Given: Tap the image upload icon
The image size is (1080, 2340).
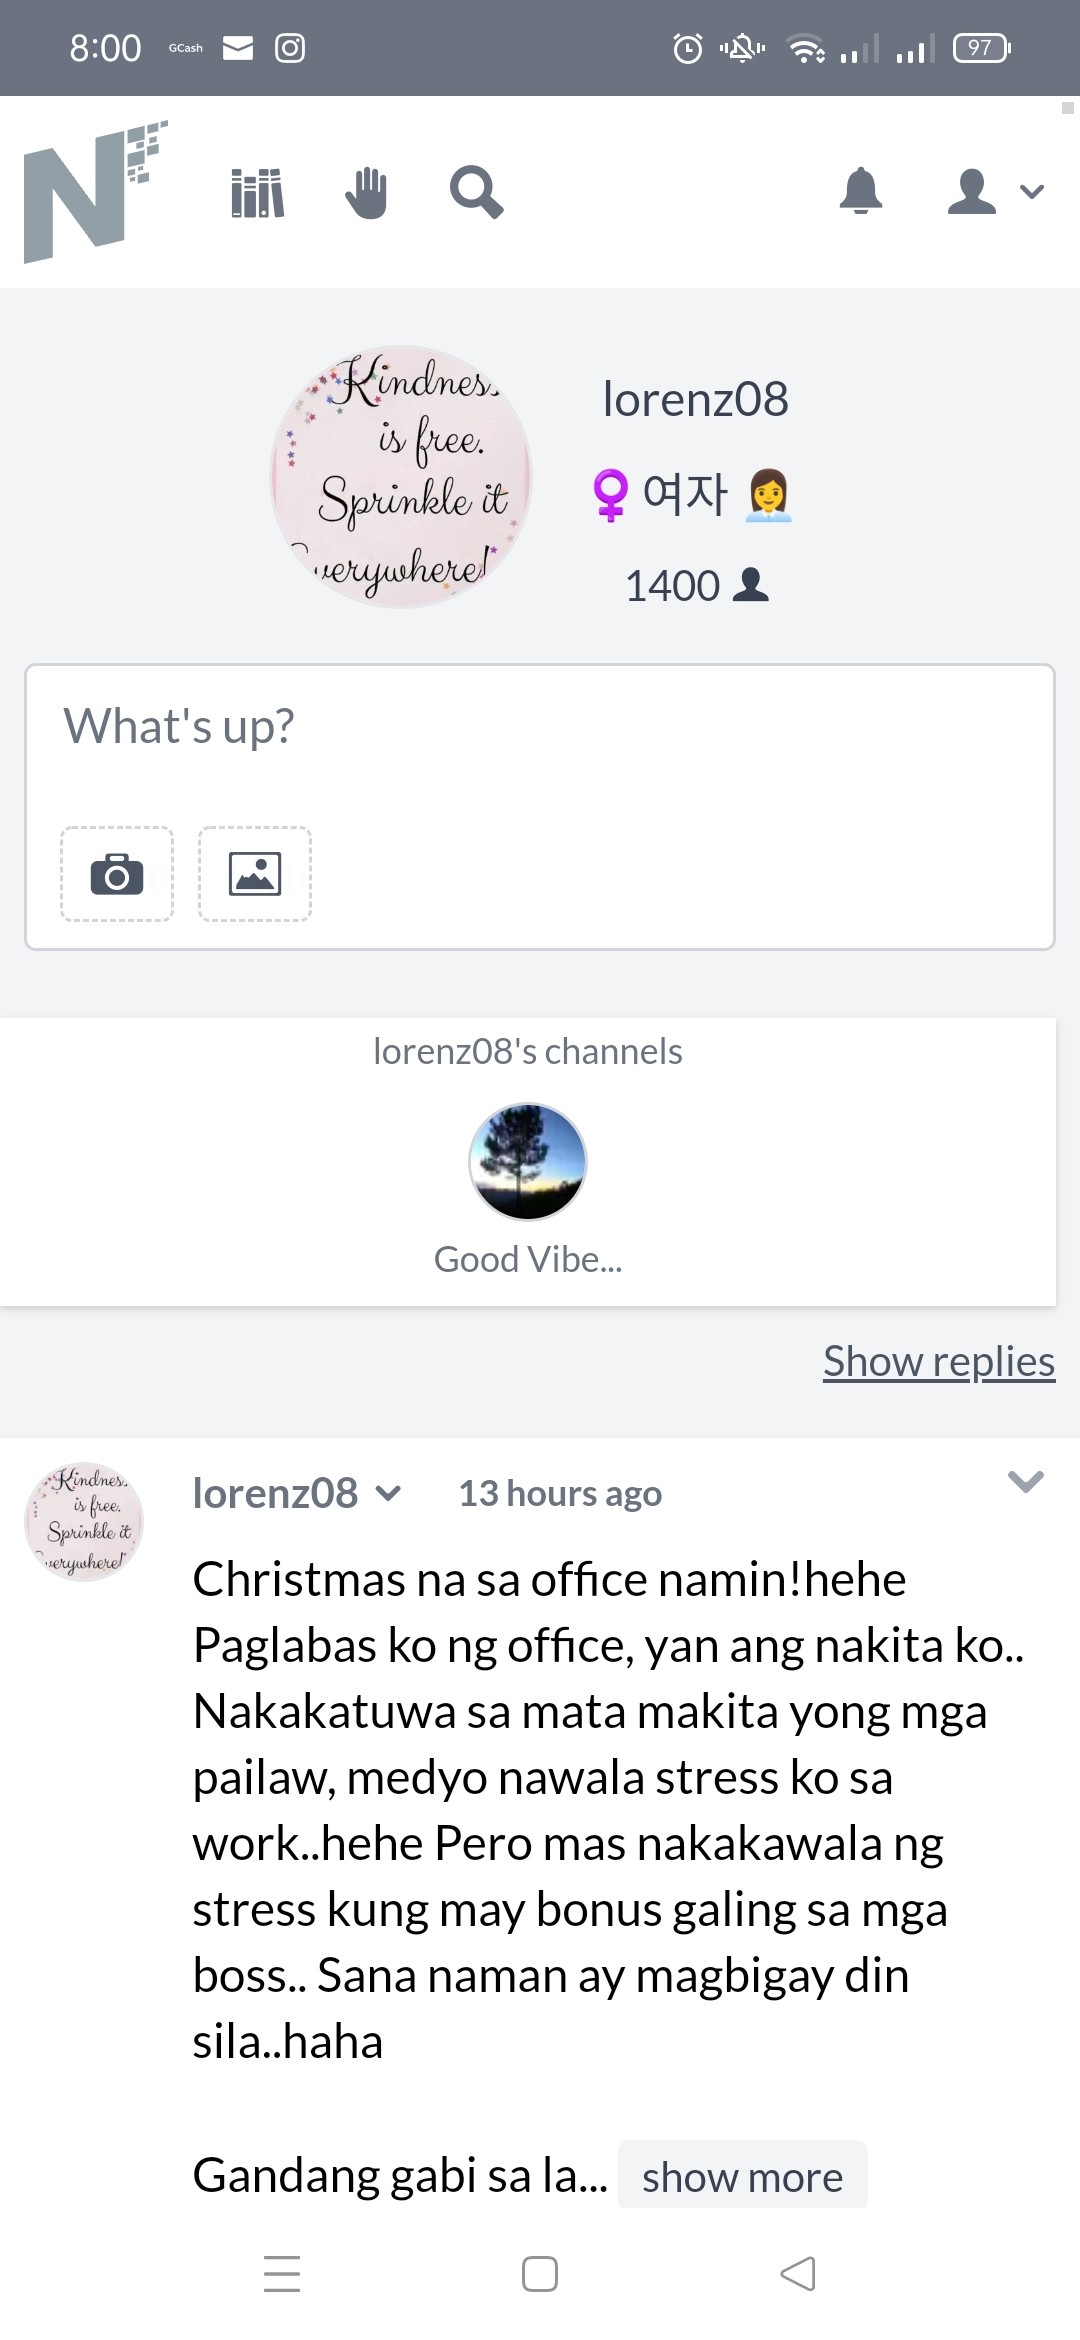Looking at the screenshot, I should click(255, 874).
